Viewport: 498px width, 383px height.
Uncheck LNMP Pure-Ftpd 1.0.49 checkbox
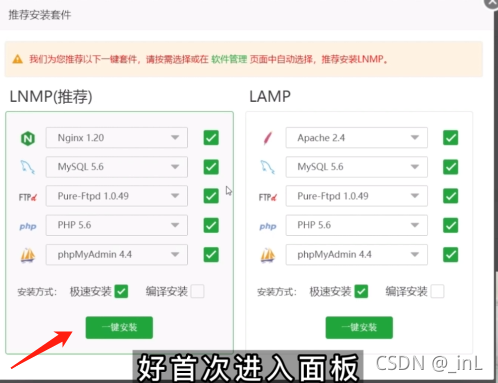211,196
